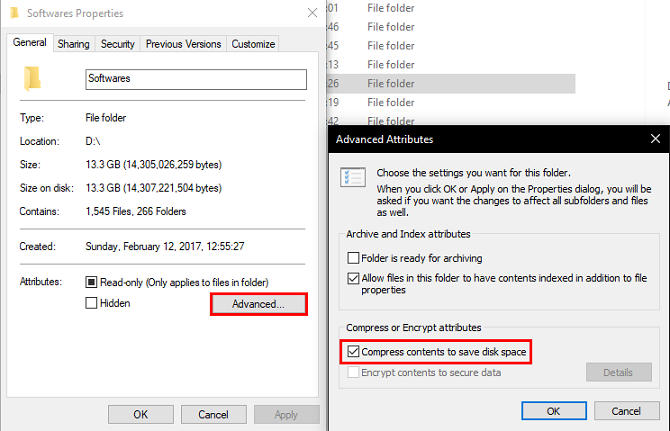Image resolution: width=670 pixels, height=431 pixels.
Task: Enable the Hidden attribute checkbox
Action: click(91, 303)
